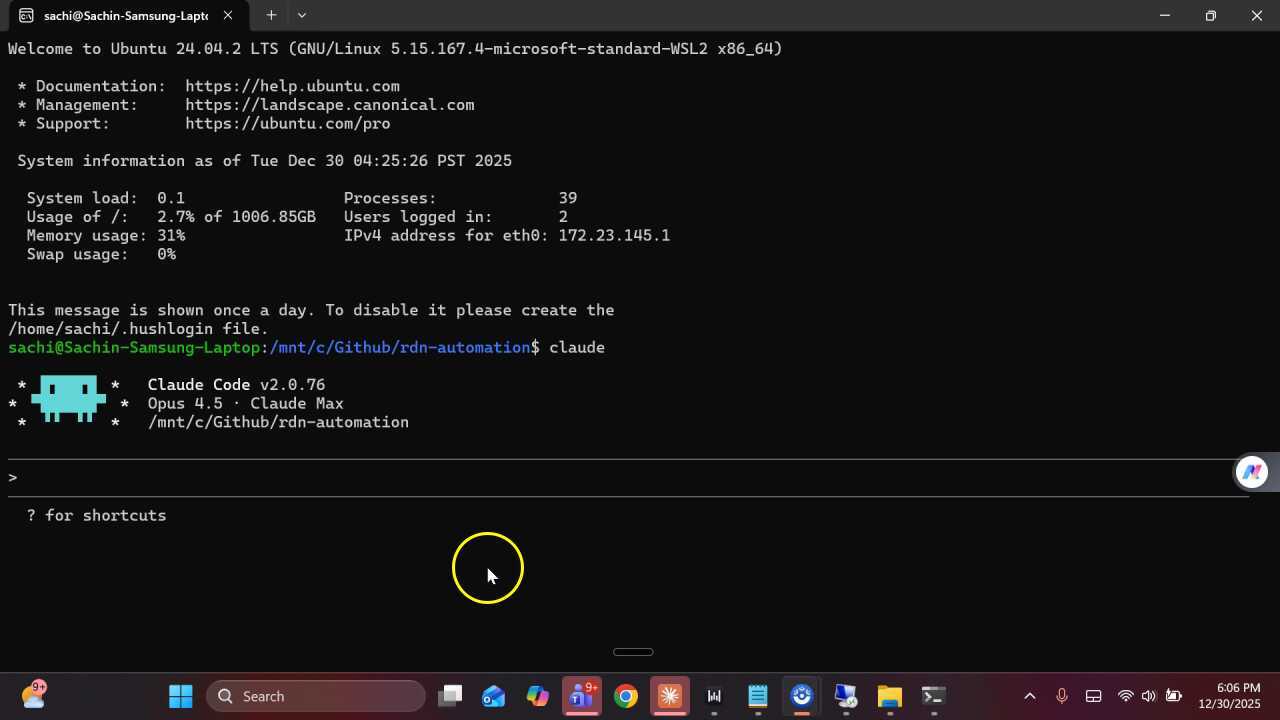Launch Google Chrome from the taskbar
Viewport: 1280px width, 720px height.
point(626,696)
